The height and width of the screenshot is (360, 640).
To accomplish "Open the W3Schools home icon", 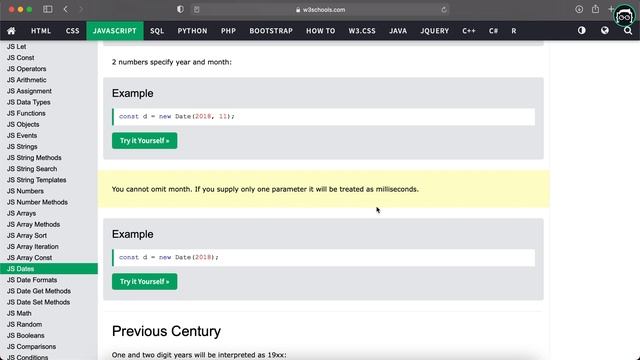I will point(11,31).
